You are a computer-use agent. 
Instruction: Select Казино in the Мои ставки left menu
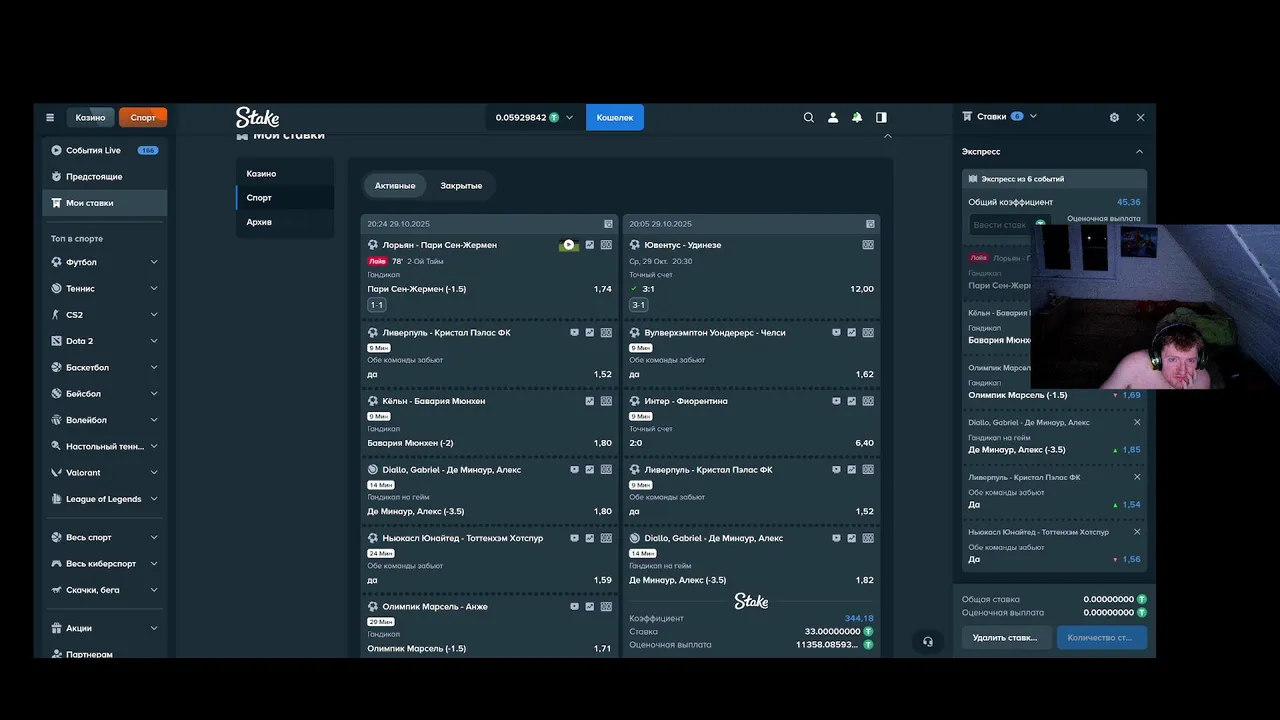click(x=285, y=173)
